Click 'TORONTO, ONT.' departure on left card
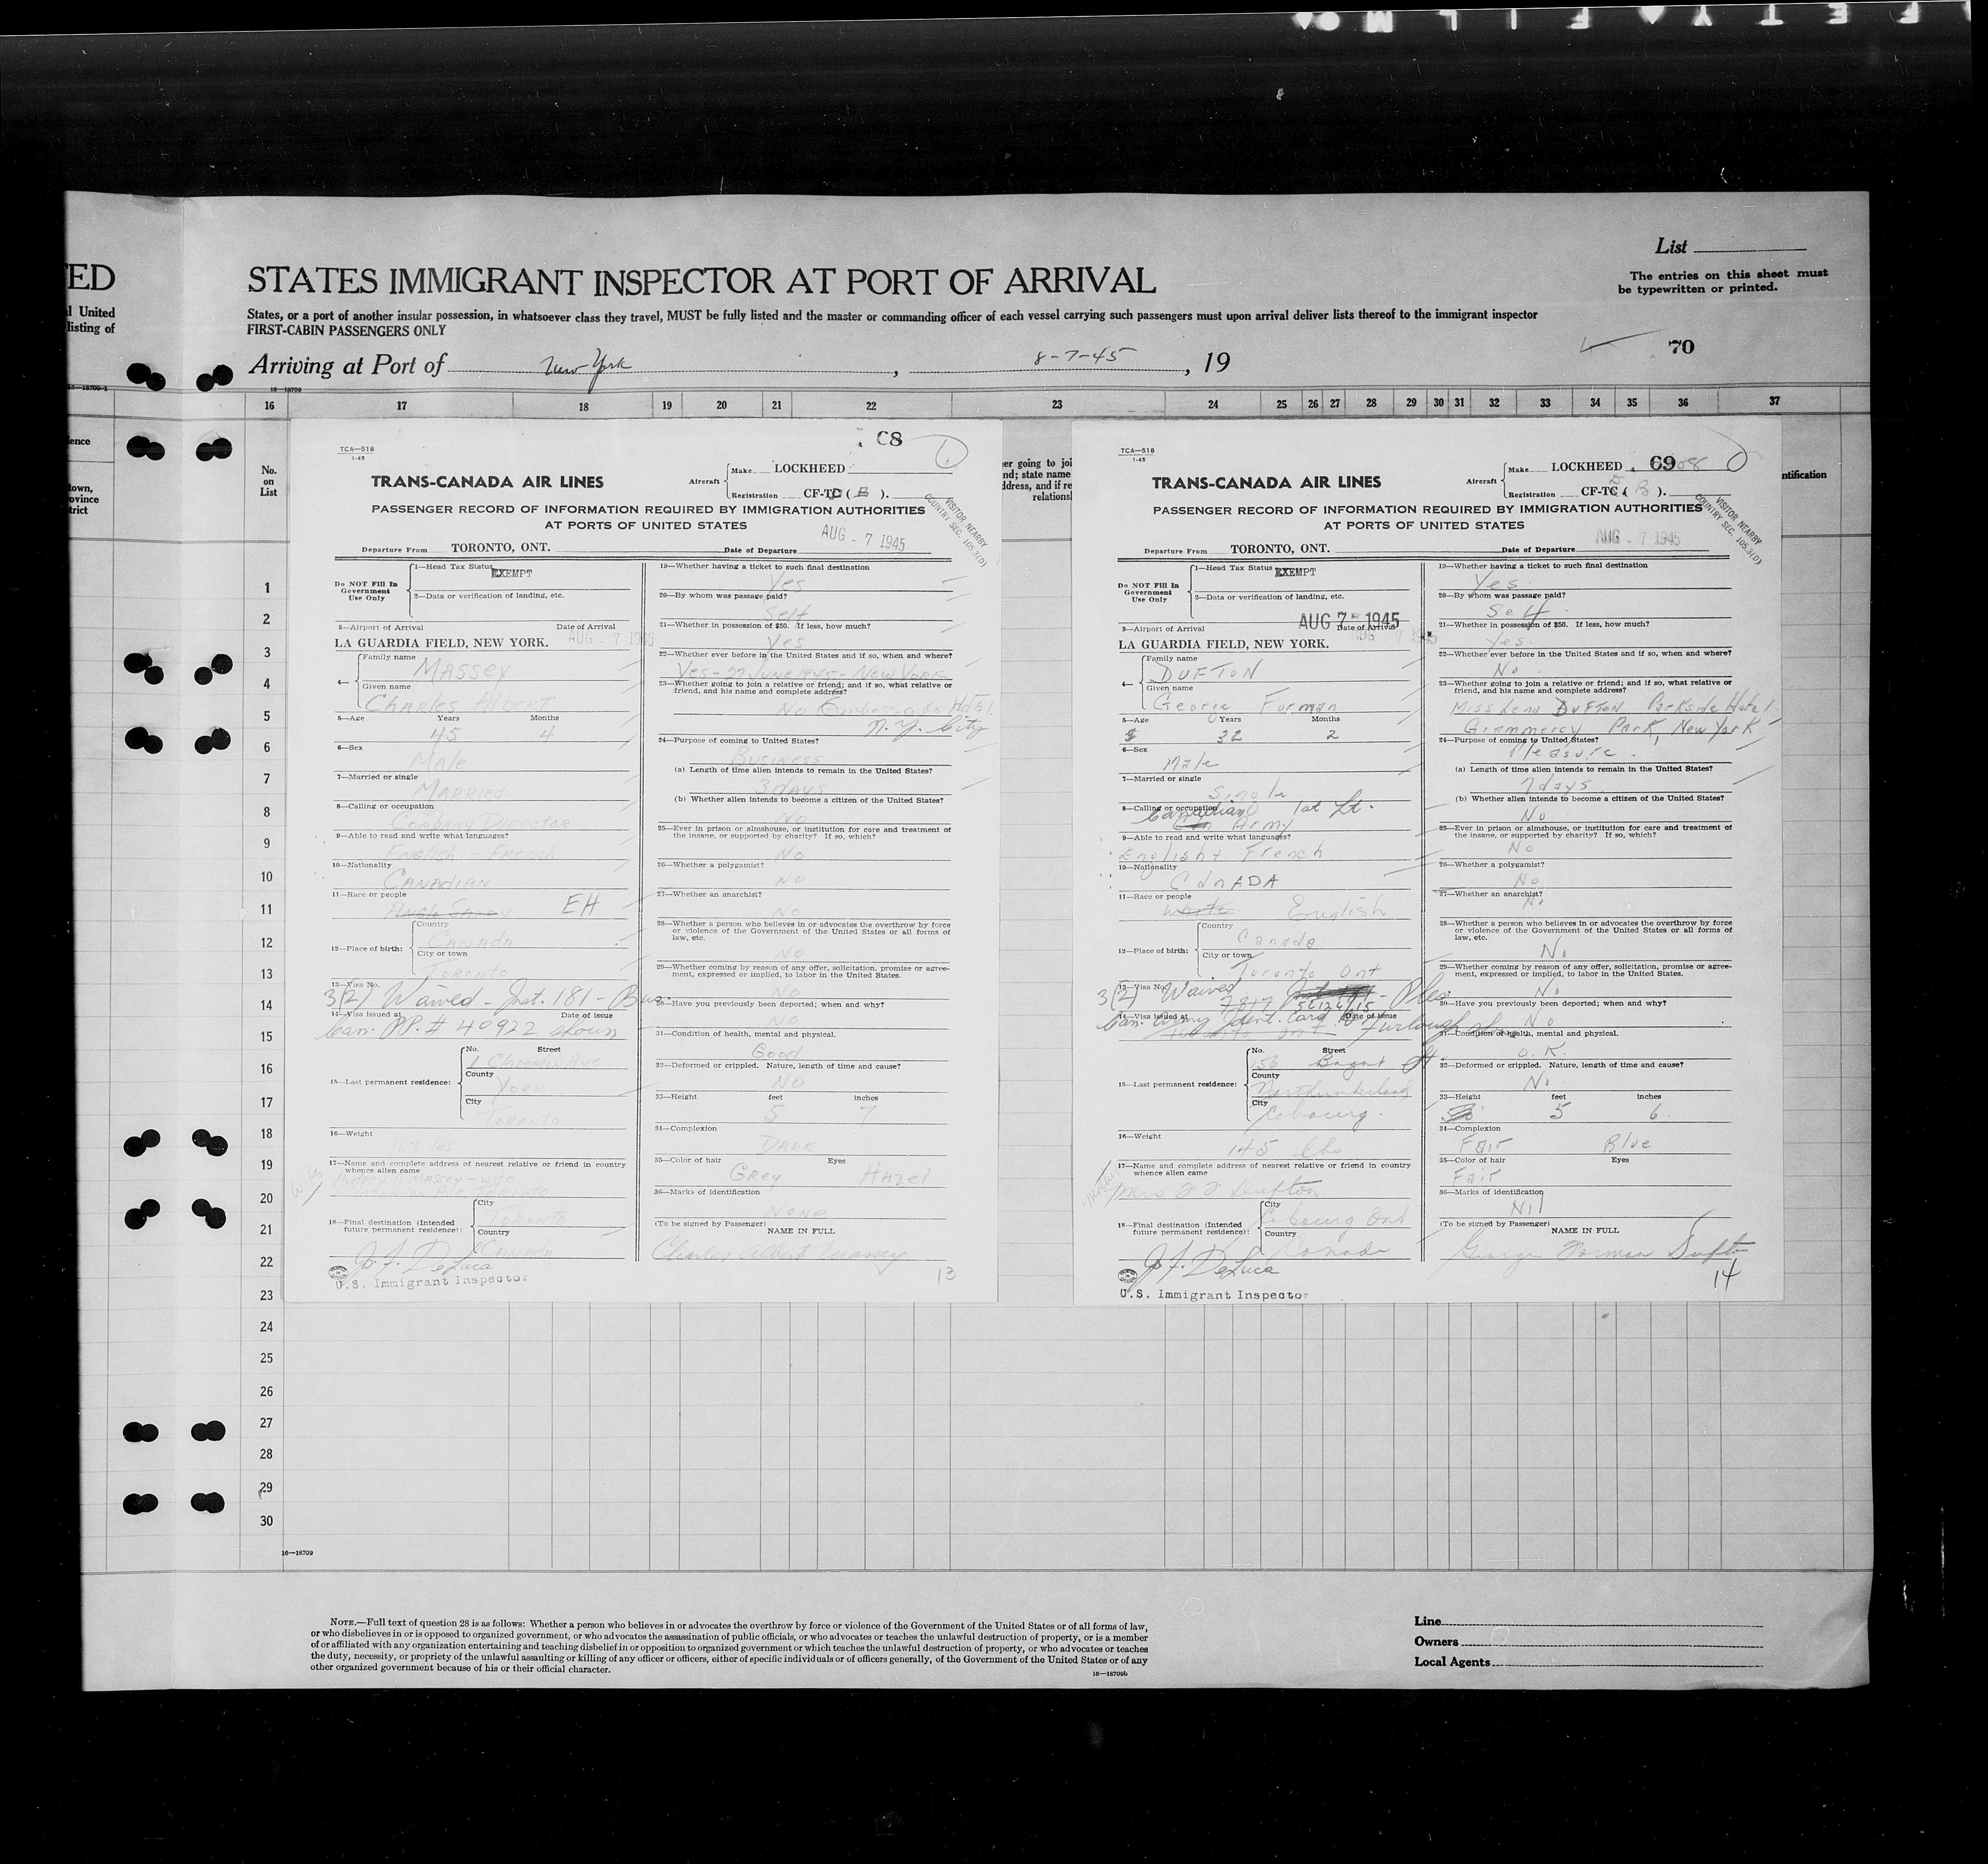 (500, 548)
